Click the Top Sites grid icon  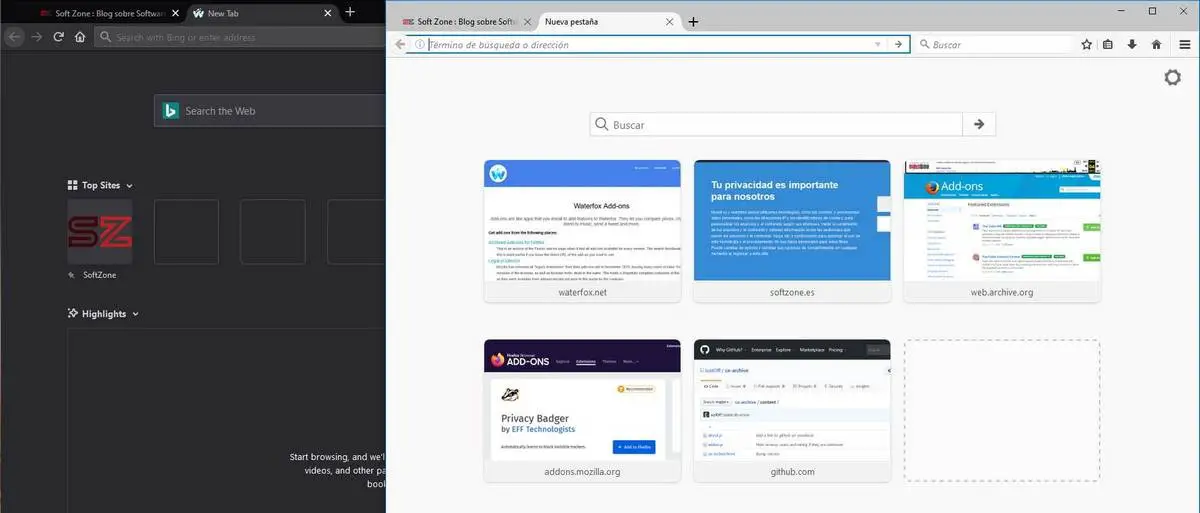click(x=72, y=185)
